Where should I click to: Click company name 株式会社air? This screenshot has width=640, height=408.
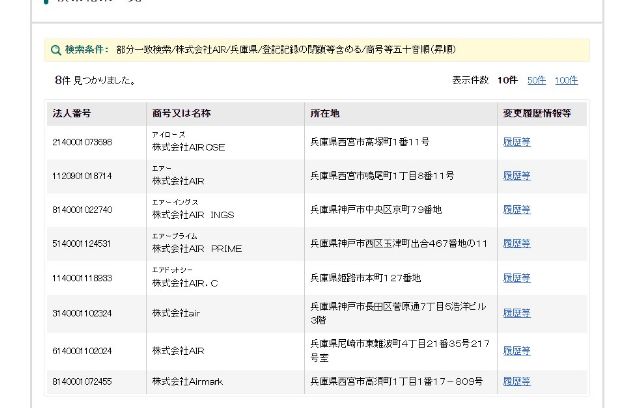(x=176, y=314)
